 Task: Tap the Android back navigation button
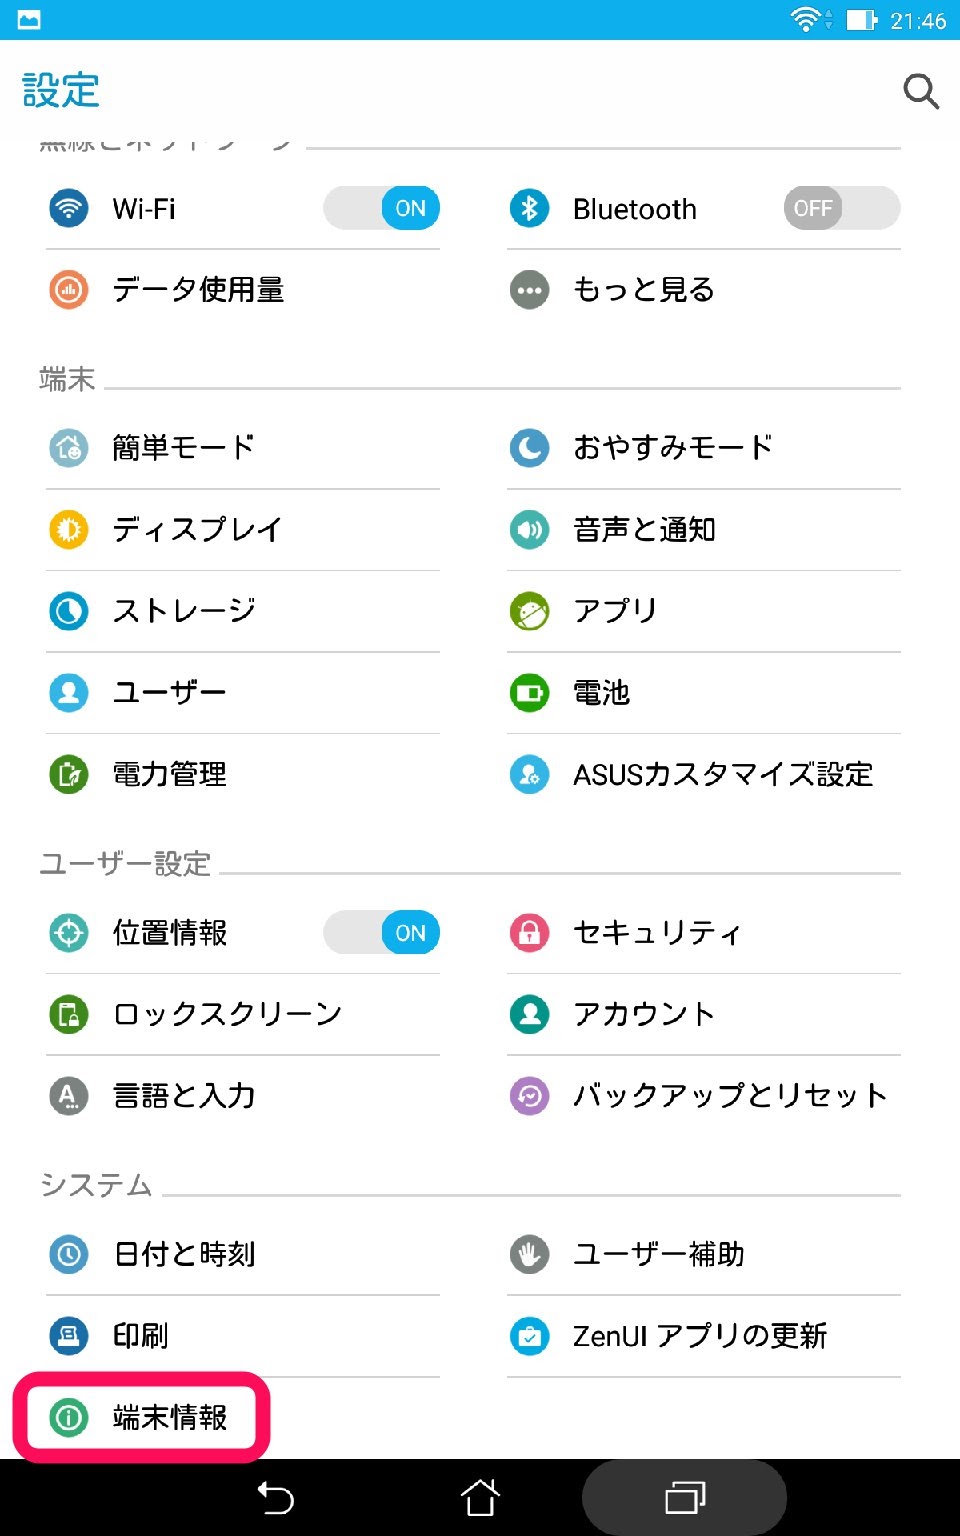pos(276,1498)
